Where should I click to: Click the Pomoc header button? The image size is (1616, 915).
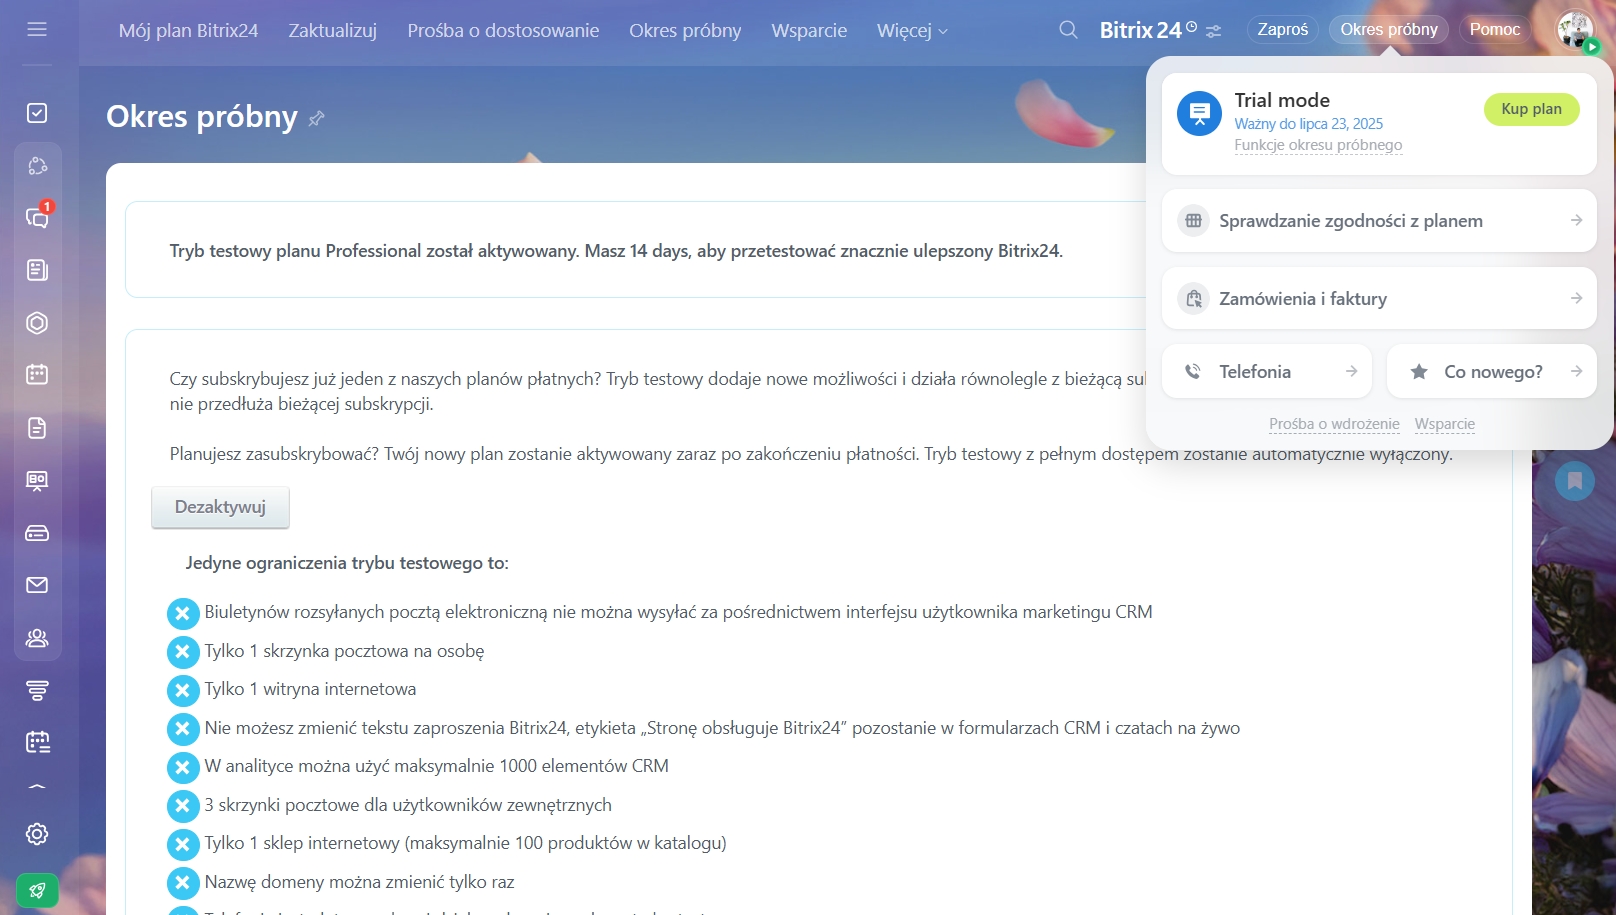point(1495,29)
